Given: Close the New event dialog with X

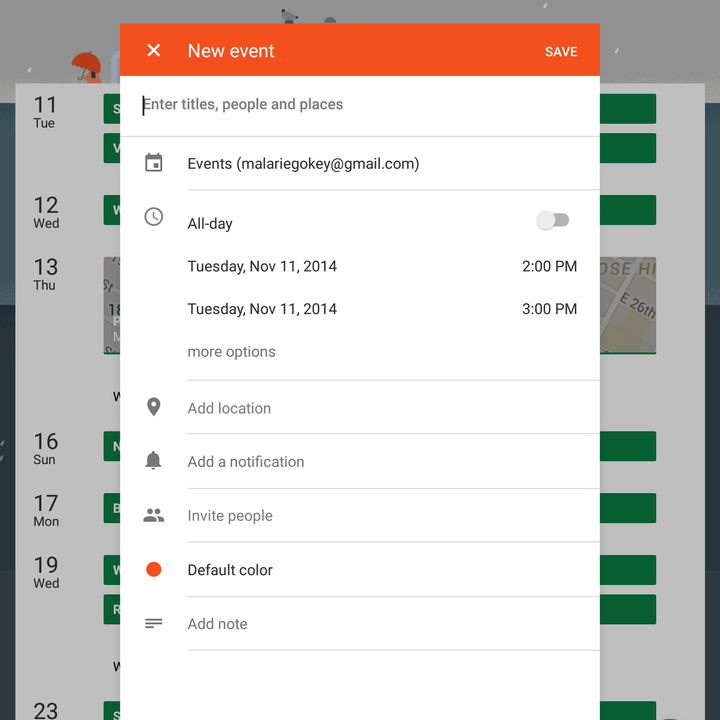Looking at the screenshot, I should coord(153,50).
